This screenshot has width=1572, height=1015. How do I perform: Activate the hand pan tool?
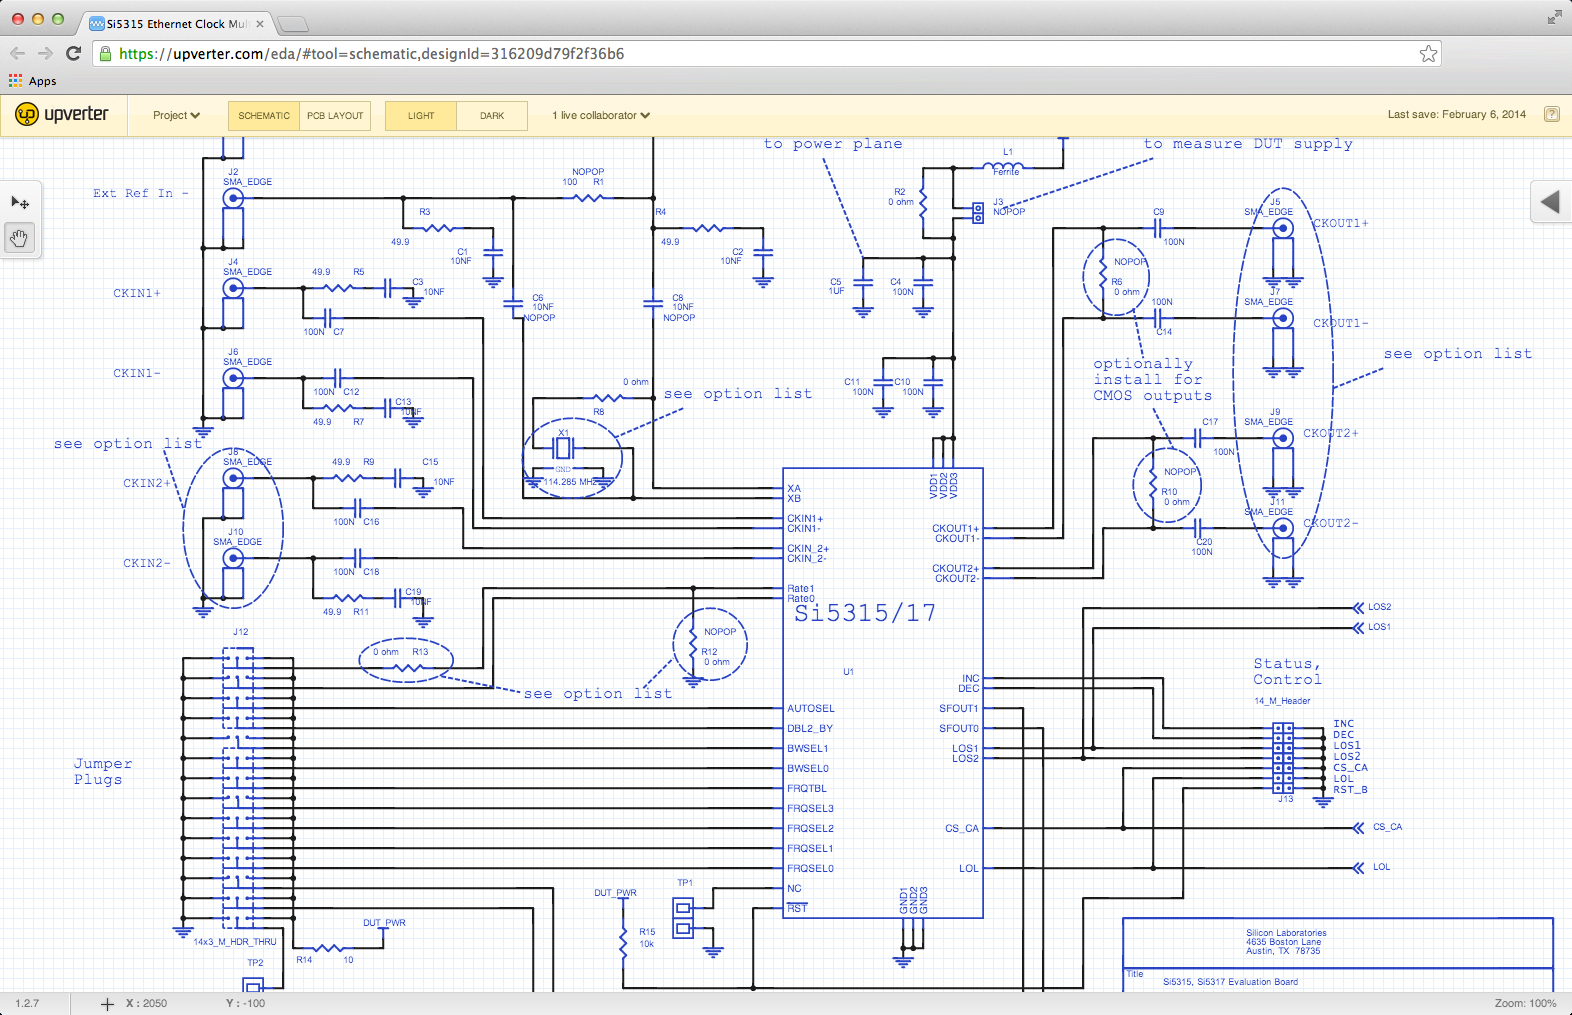[20, 238]
